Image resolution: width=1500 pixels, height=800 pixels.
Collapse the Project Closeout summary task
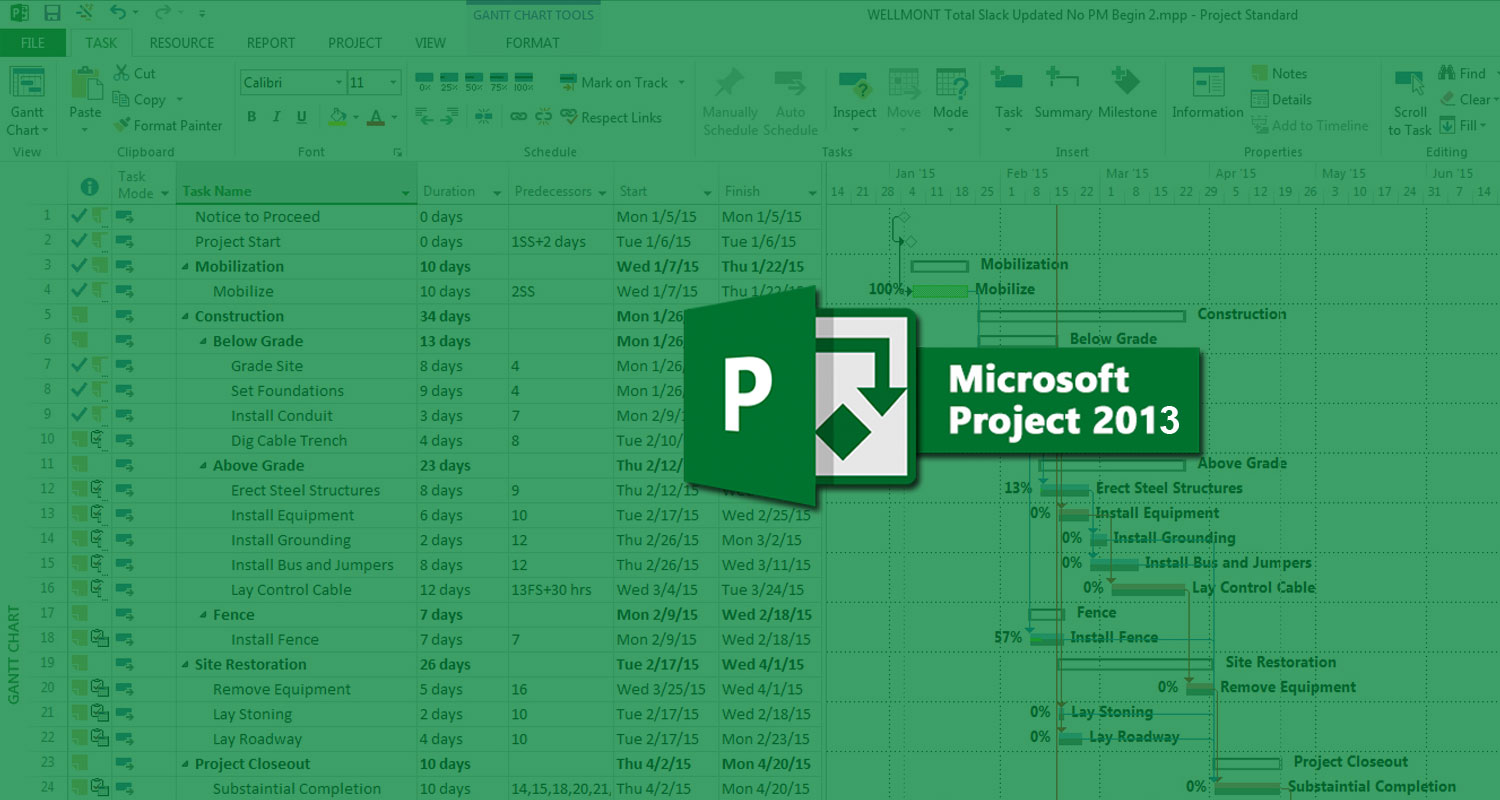(x=185, y=765)
